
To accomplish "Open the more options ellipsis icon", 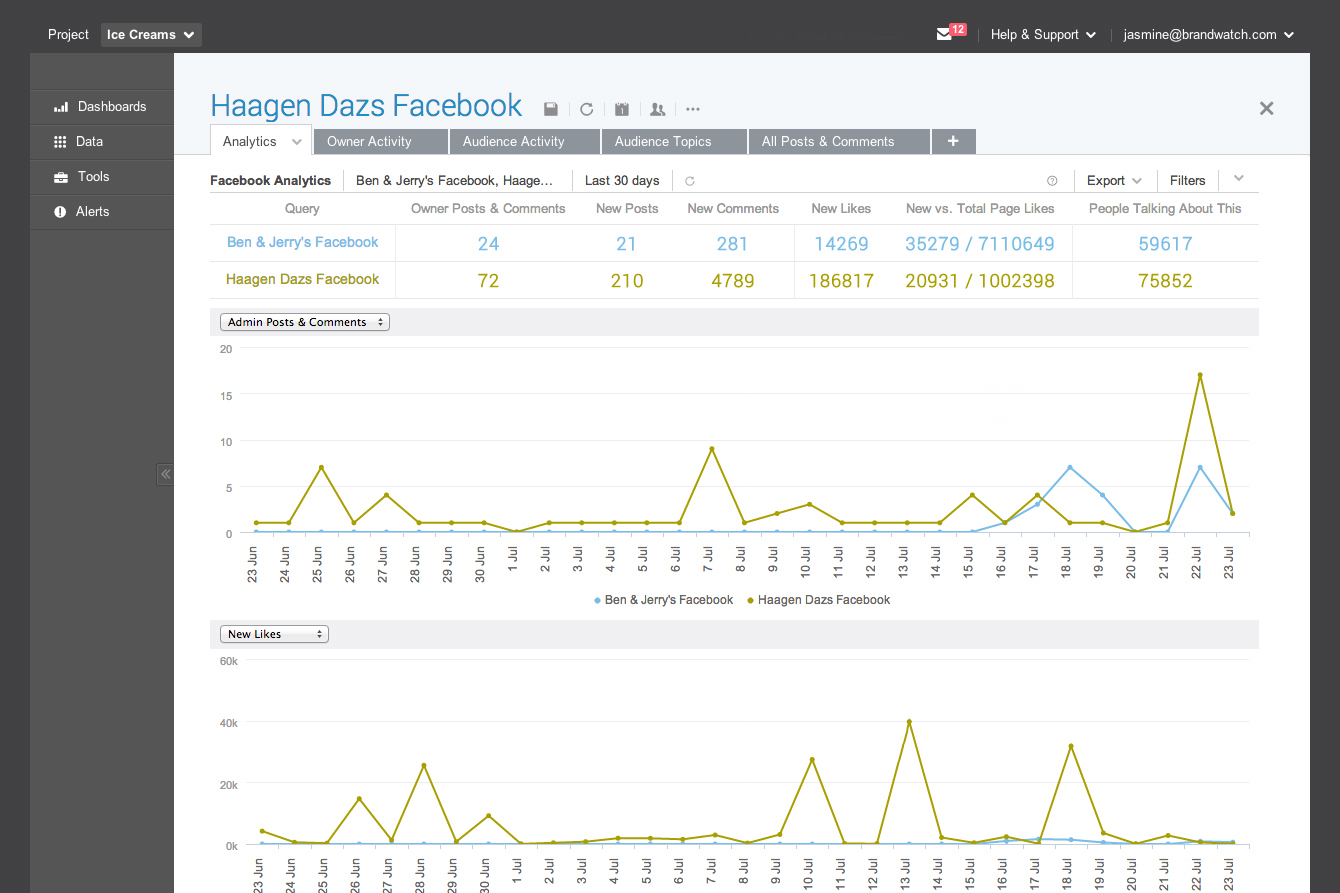I will (693, 109).
